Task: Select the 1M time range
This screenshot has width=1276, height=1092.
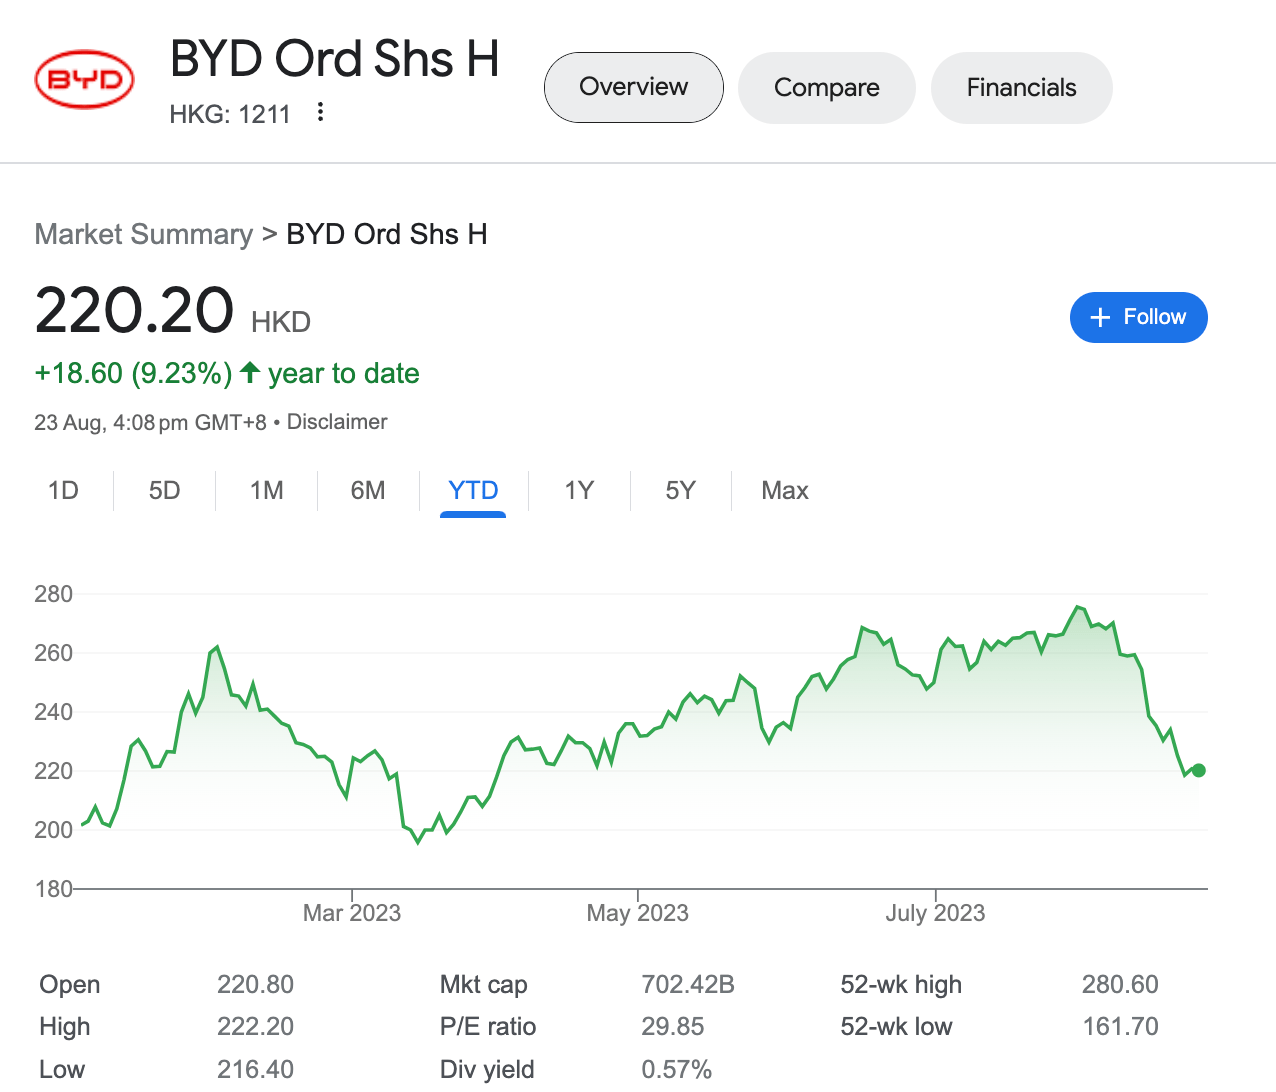Action: pos(267,490)
